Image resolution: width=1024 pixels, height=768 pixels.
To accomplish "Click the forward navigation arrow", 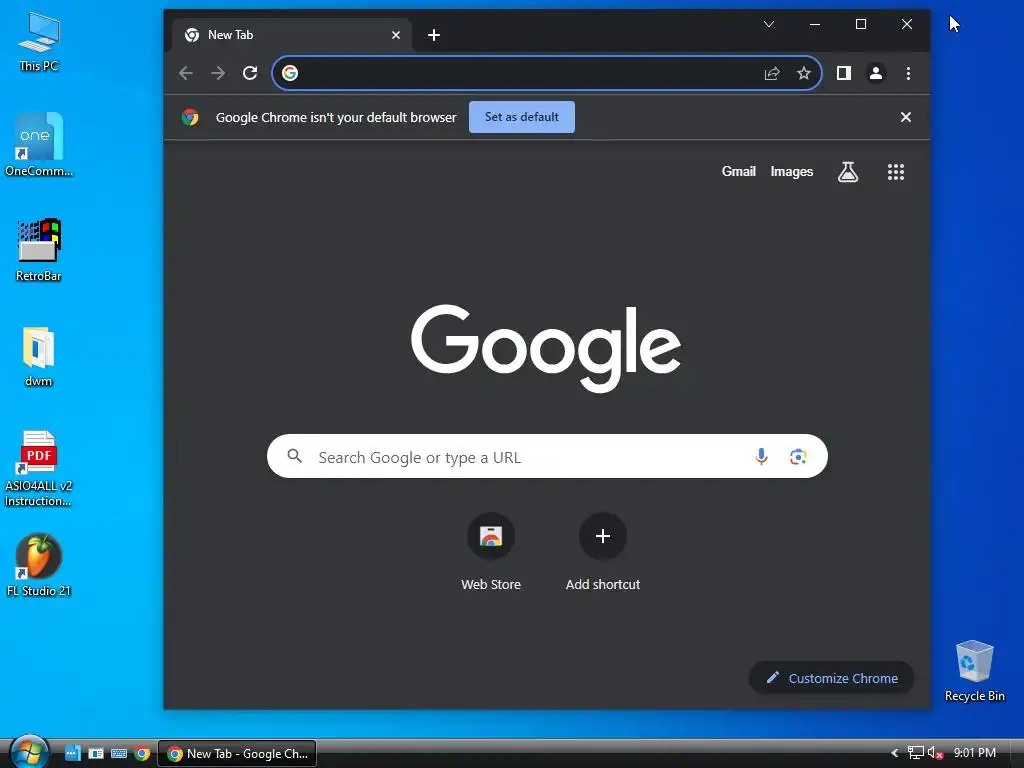I will 218,73.
